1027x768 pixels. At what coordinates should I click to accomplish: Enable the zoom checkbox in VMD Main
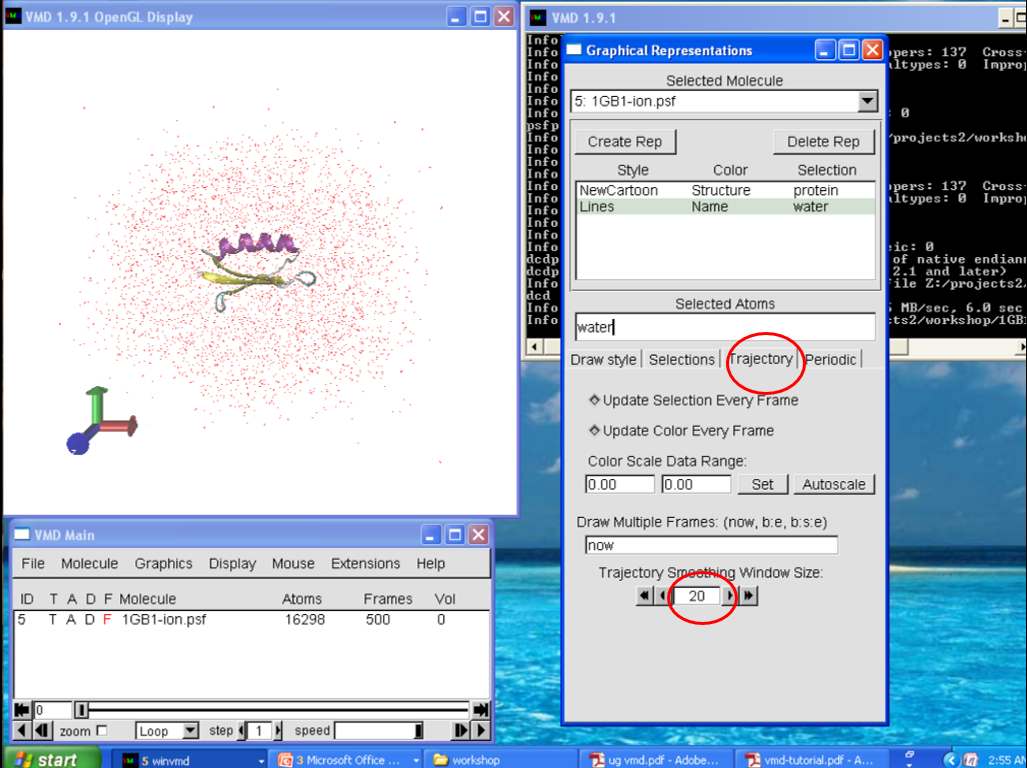pos(102,730)
